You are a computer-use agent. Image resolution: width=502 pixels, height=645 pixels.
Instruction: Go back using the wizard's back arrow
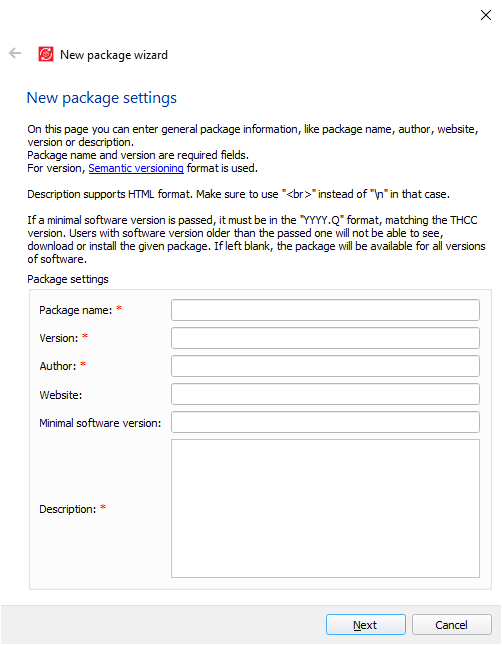click(15, 53)
